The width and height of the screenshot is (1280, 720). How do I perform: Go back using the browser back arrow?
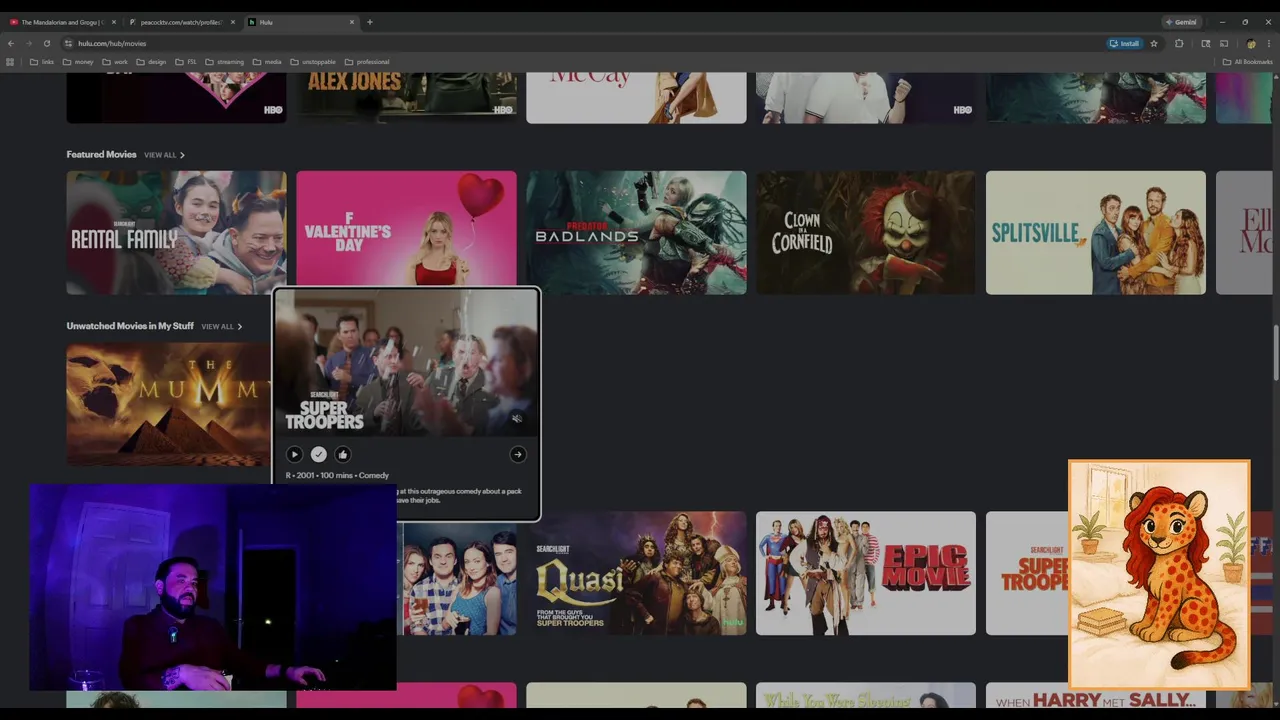pos(11,43)
